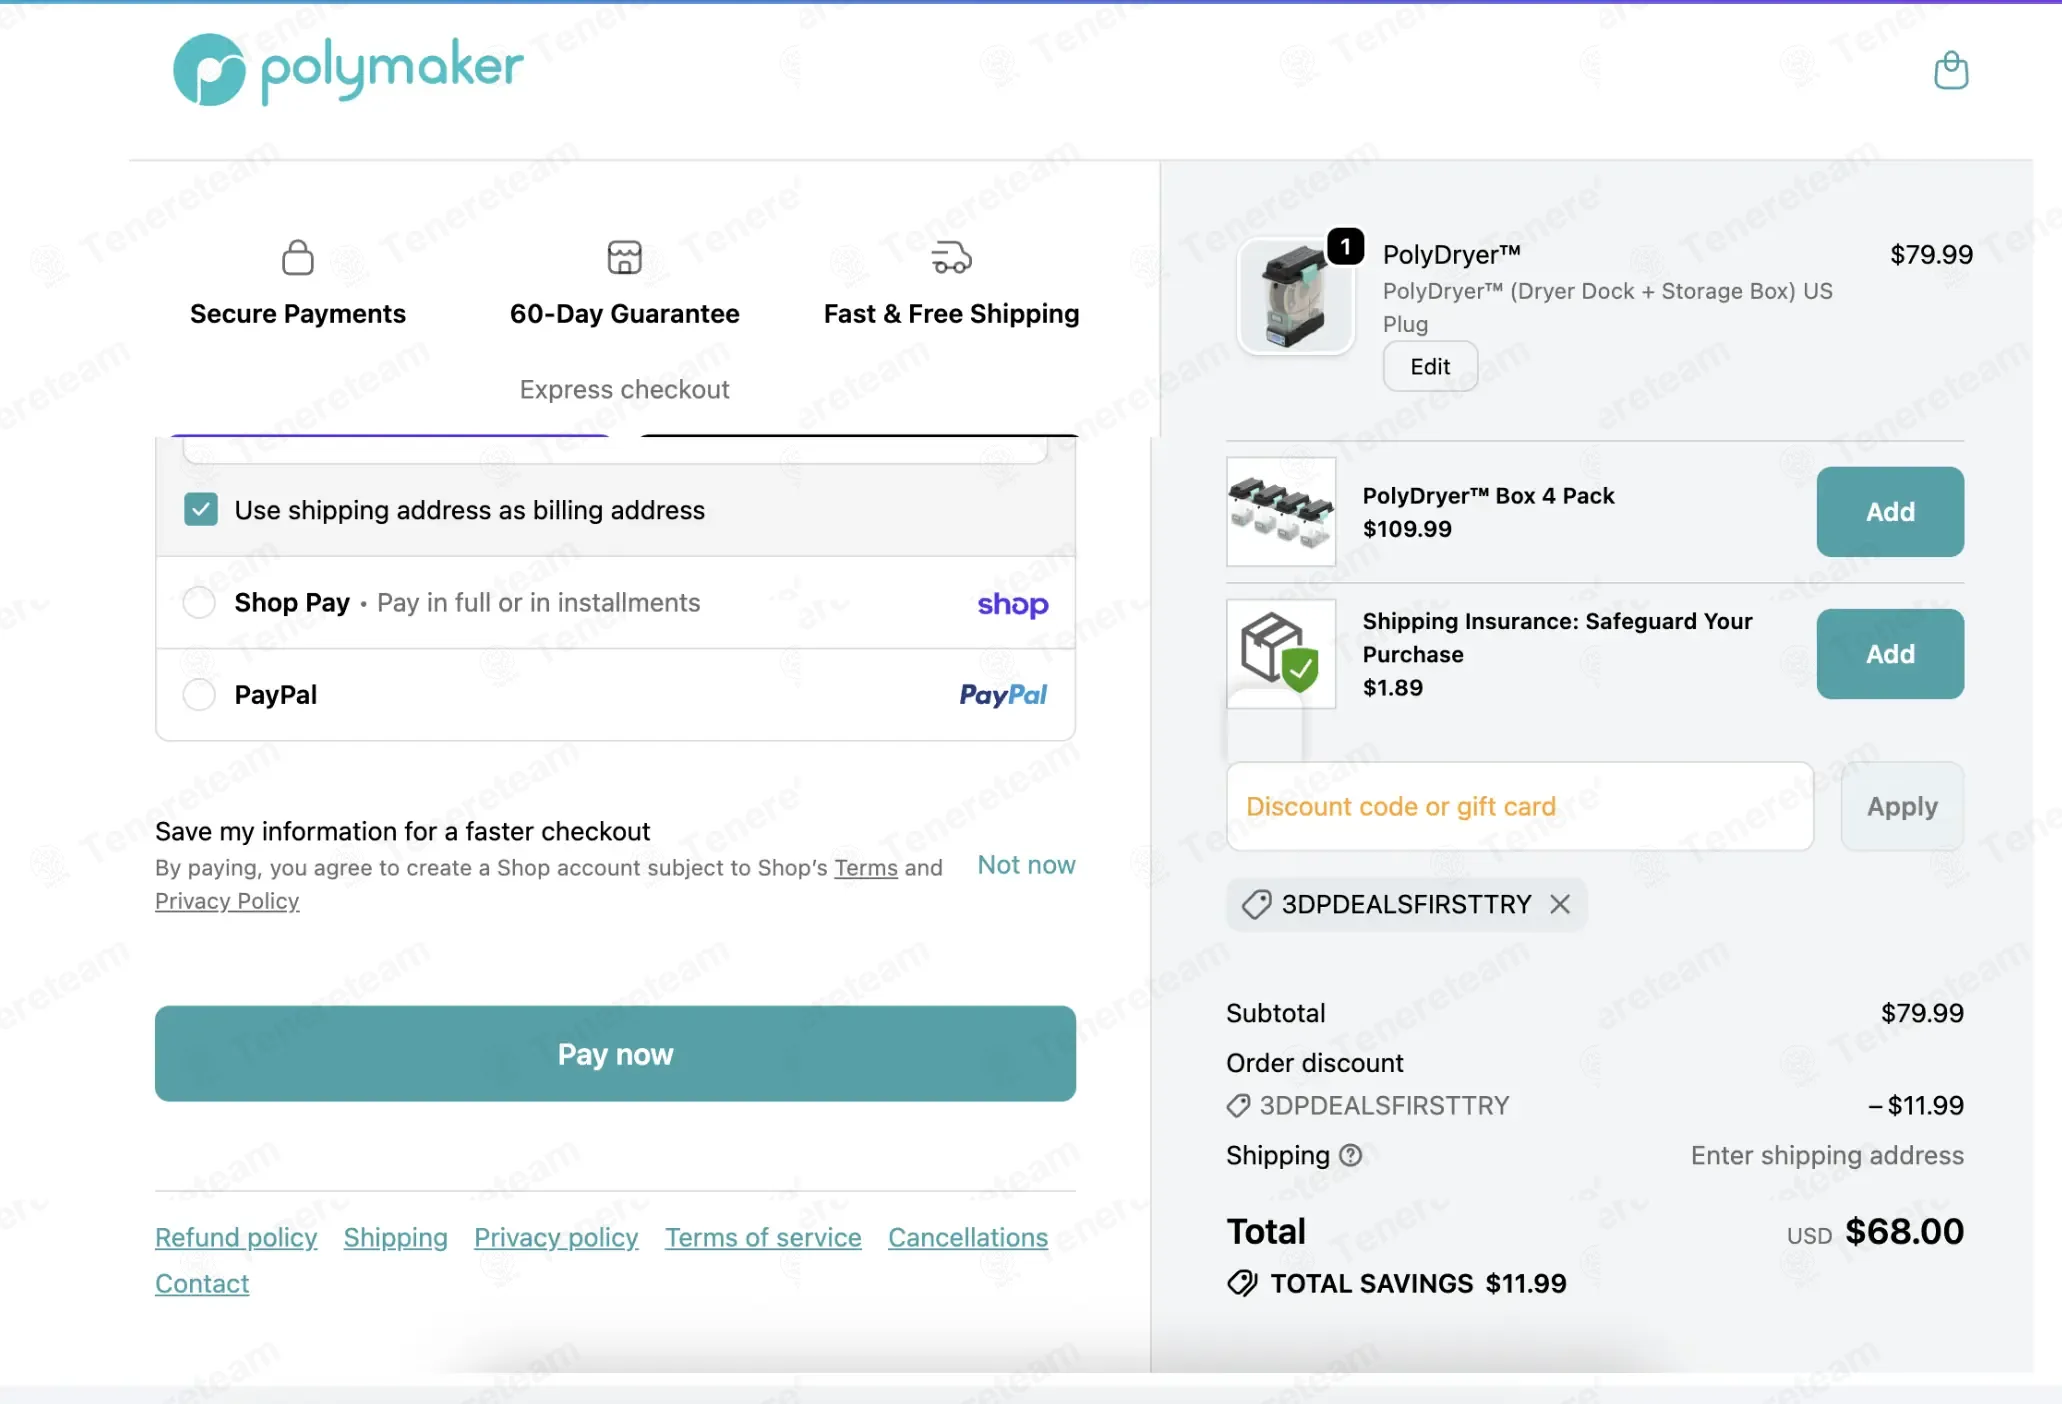Add PolyDryer Box 4 Pack to order
Screen dimensions: 2062x1404
[1889, 512]
